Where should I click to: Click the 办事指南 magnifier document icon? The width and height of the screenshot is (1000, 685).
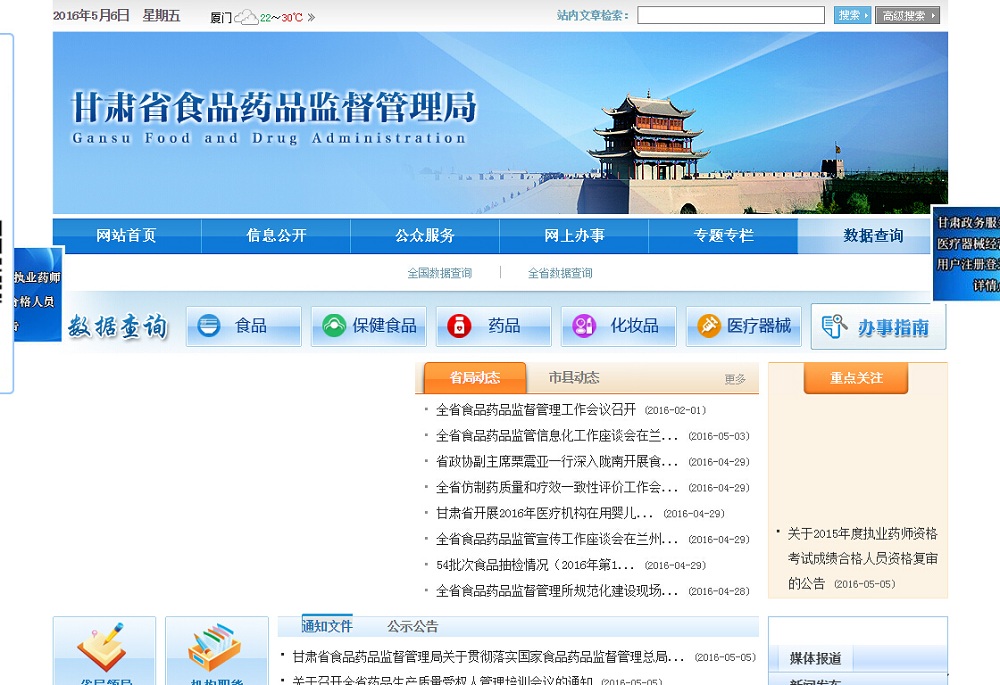pos(834,326)
